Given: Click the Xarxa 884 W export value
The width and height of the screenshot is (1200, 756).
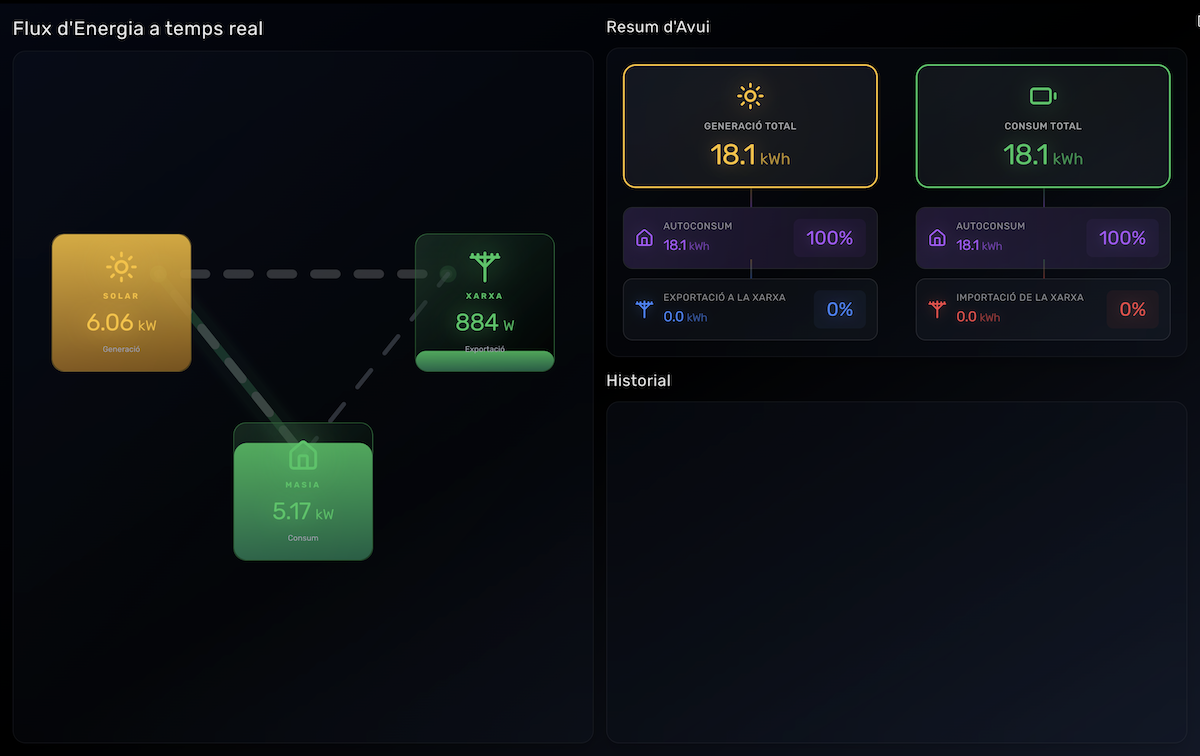Looking at the screenshot, I should 484,323.
